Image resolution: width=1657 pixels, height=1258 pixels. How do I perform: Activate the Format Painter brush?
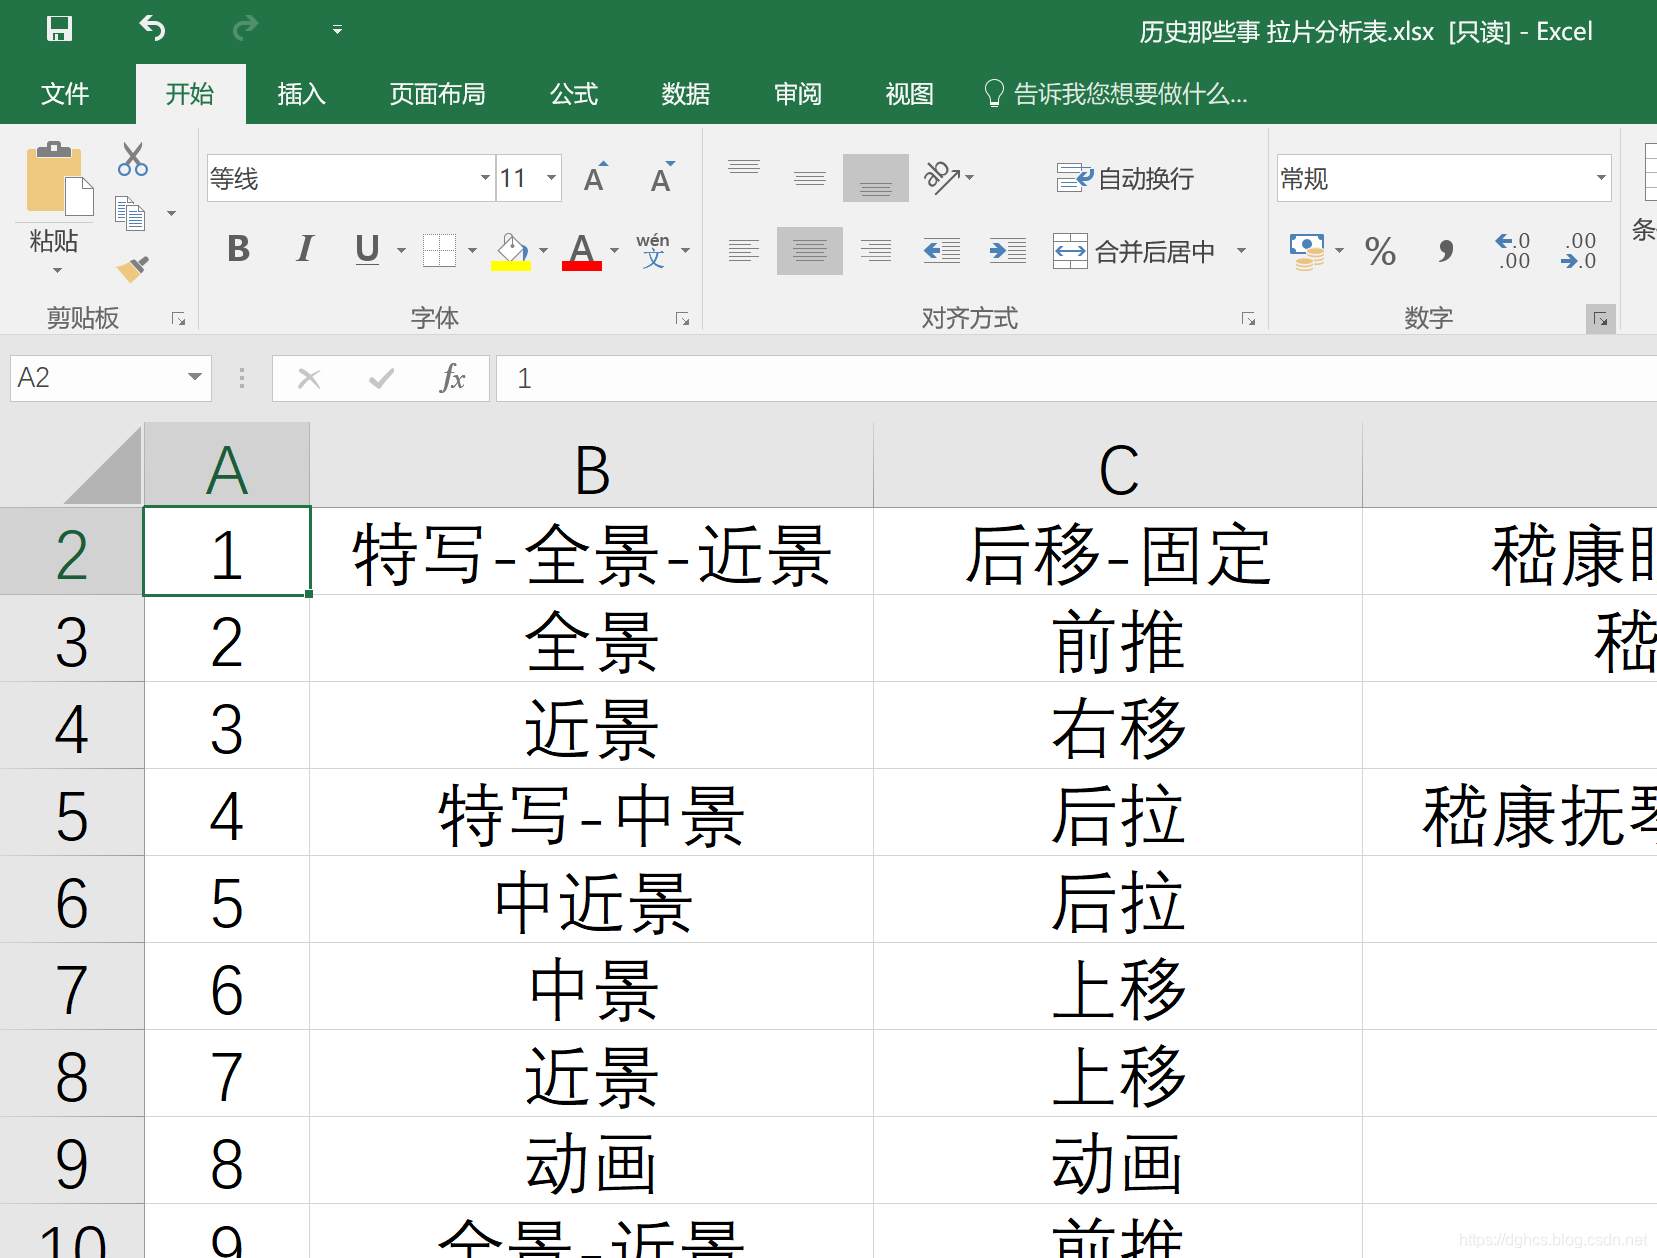[x=132, y=268]
